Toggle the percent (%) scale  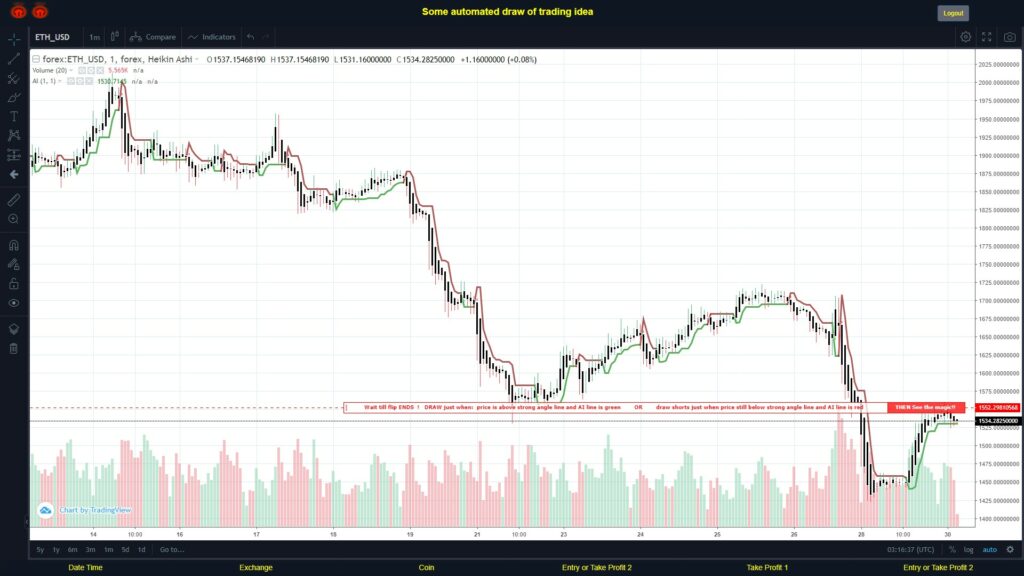pos(952,549)
